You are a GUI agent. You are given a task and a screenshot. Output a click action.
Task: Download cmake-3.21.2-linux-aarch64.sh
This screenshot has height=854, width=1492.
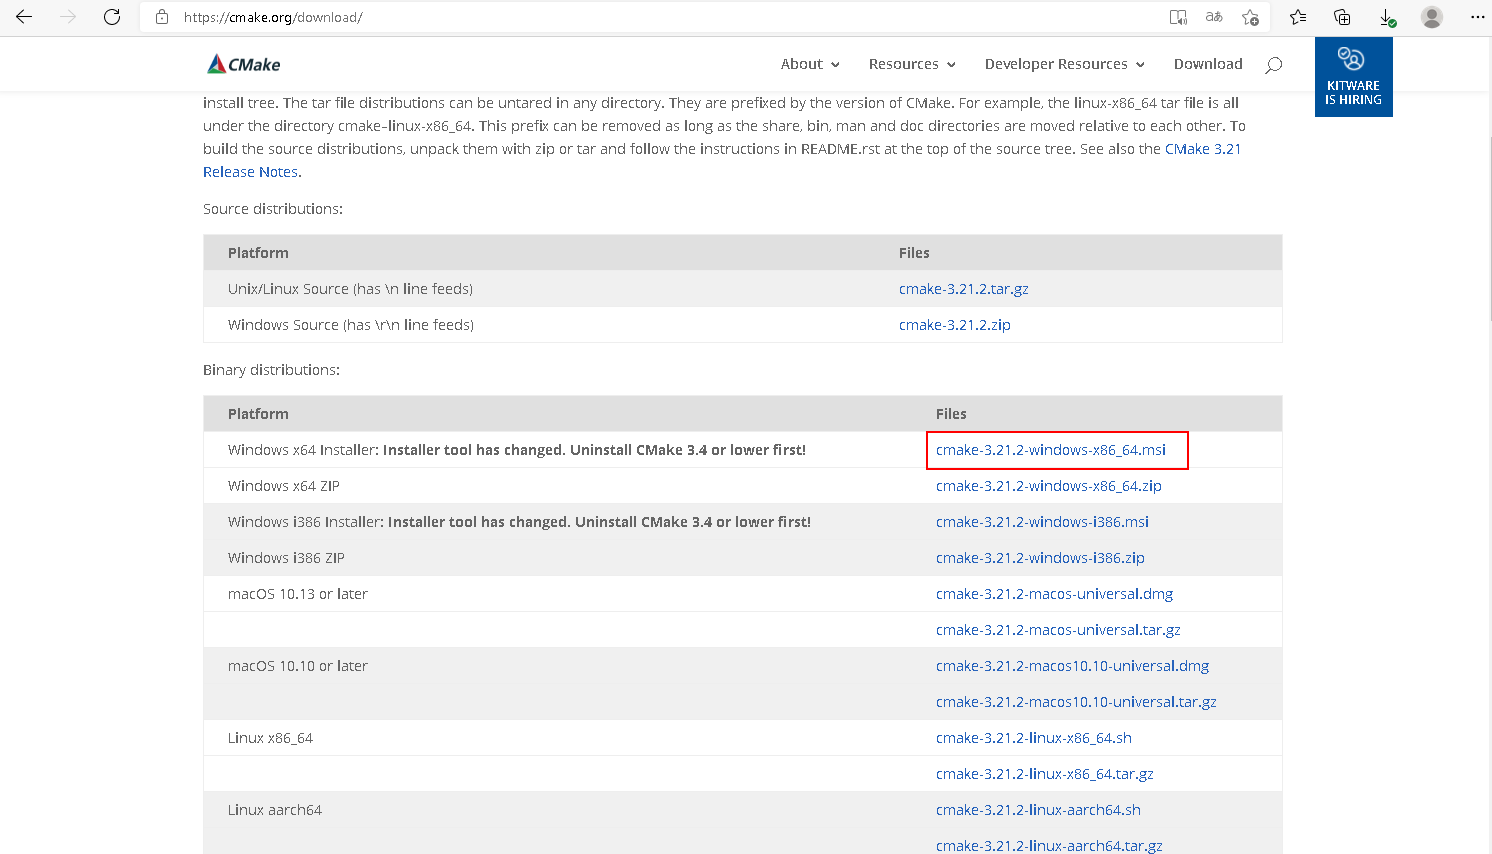1038,810
